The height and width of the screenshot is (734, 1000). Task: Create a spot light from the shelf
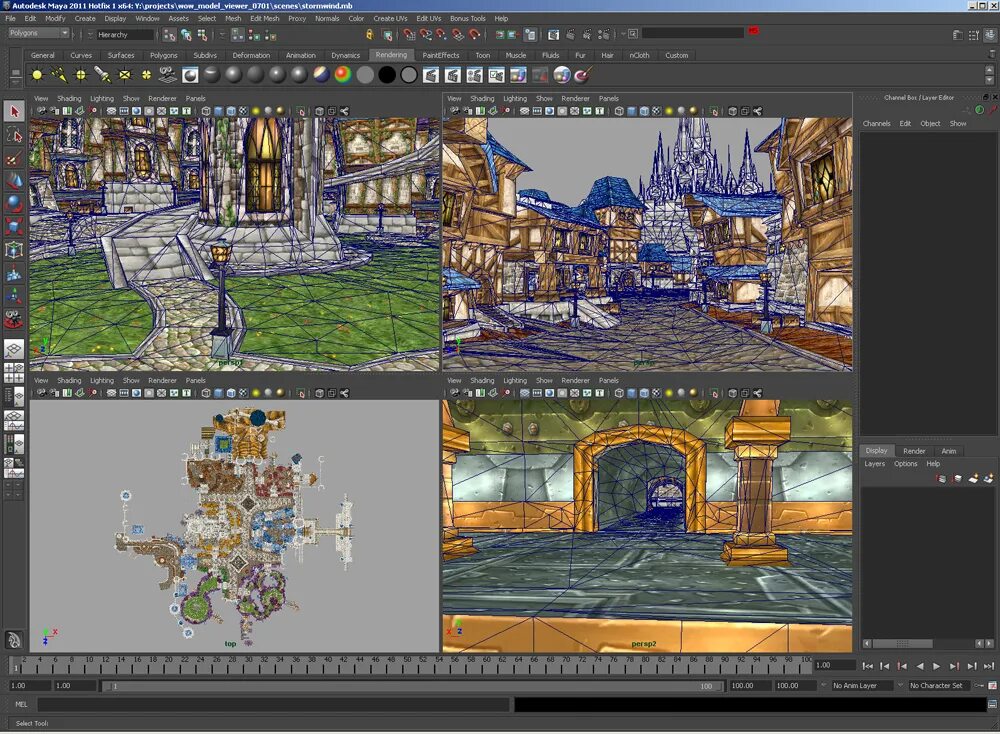tap(103, 75)
